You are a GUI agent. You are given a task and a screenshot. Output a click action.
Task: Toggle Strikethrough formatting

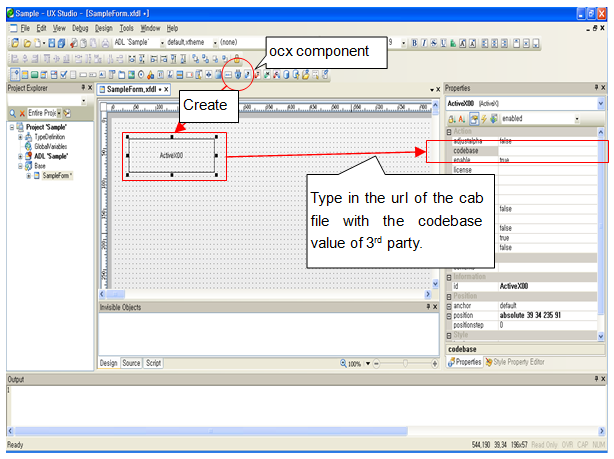point(433,43)
